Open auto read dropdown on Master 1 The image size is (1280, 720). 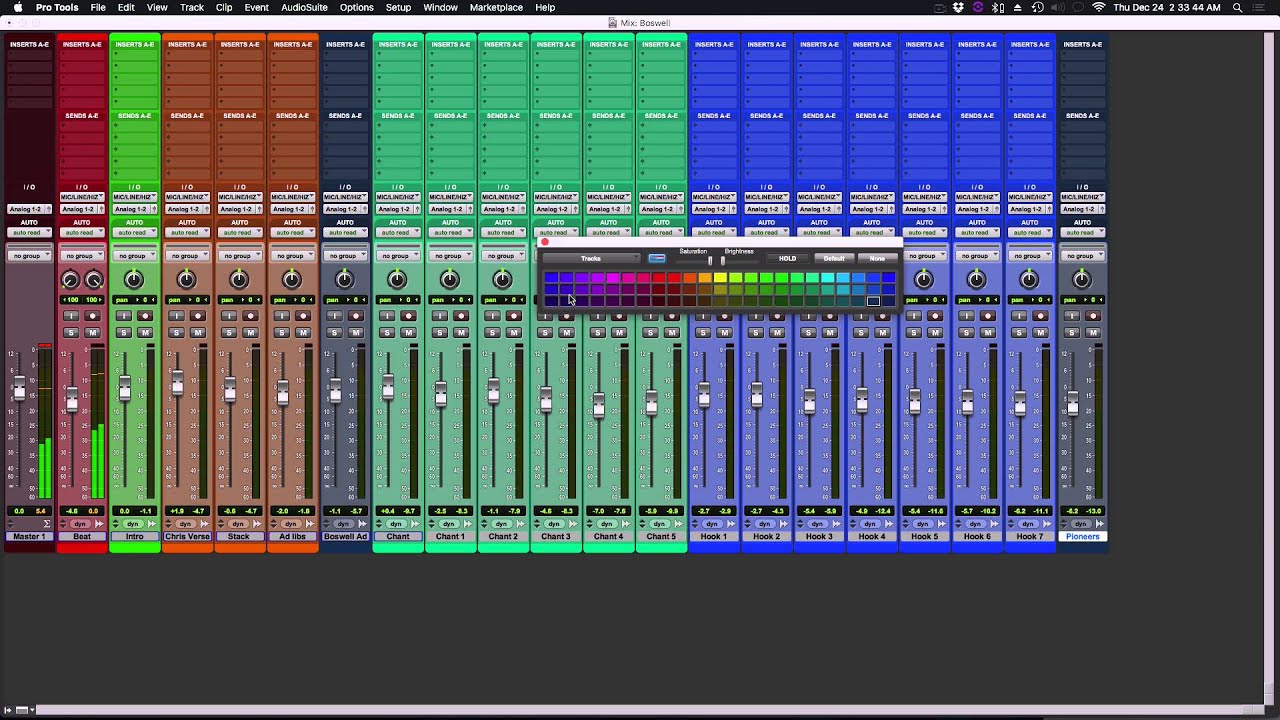coord(29,232)
